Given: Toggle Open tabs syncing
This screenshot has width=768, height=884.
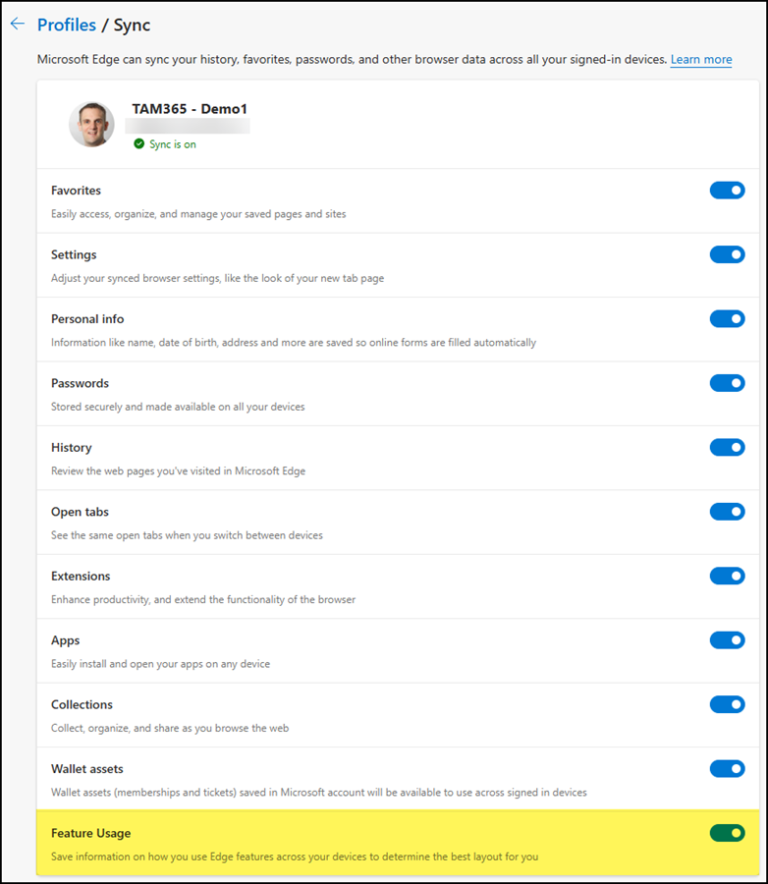Looking at the screenshot, I should point(727,511).
